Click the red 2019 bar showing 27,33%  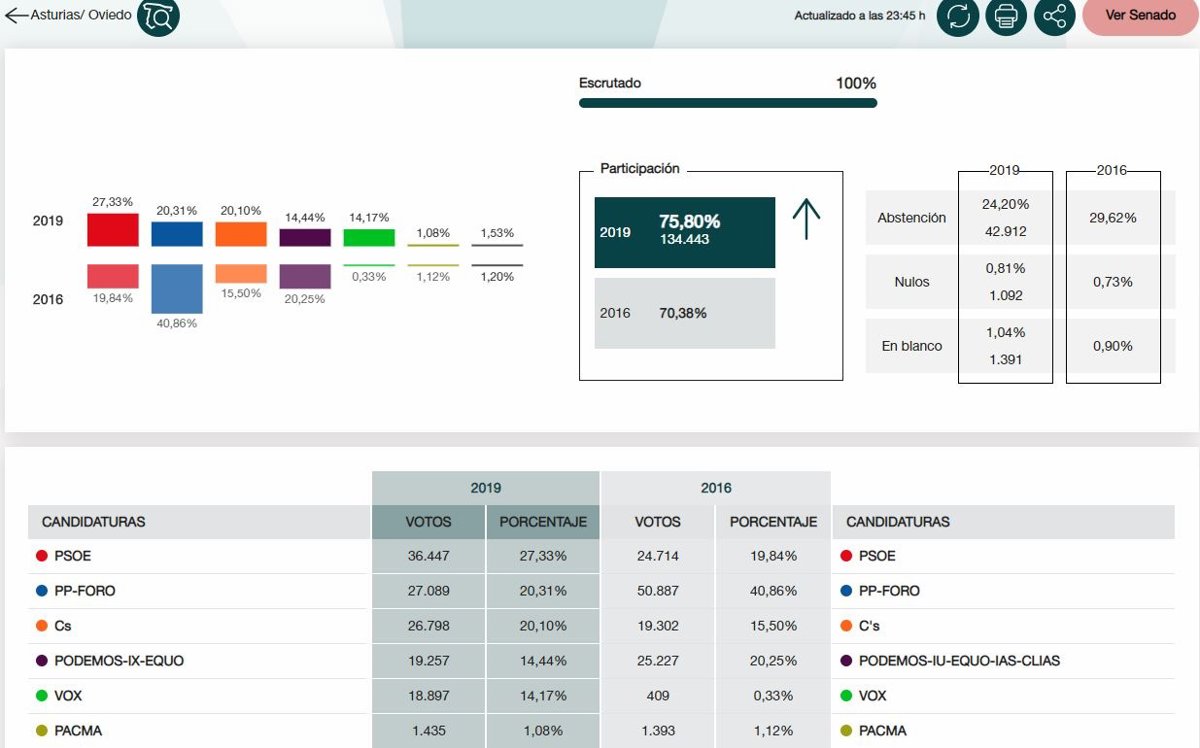coord(112,229)
